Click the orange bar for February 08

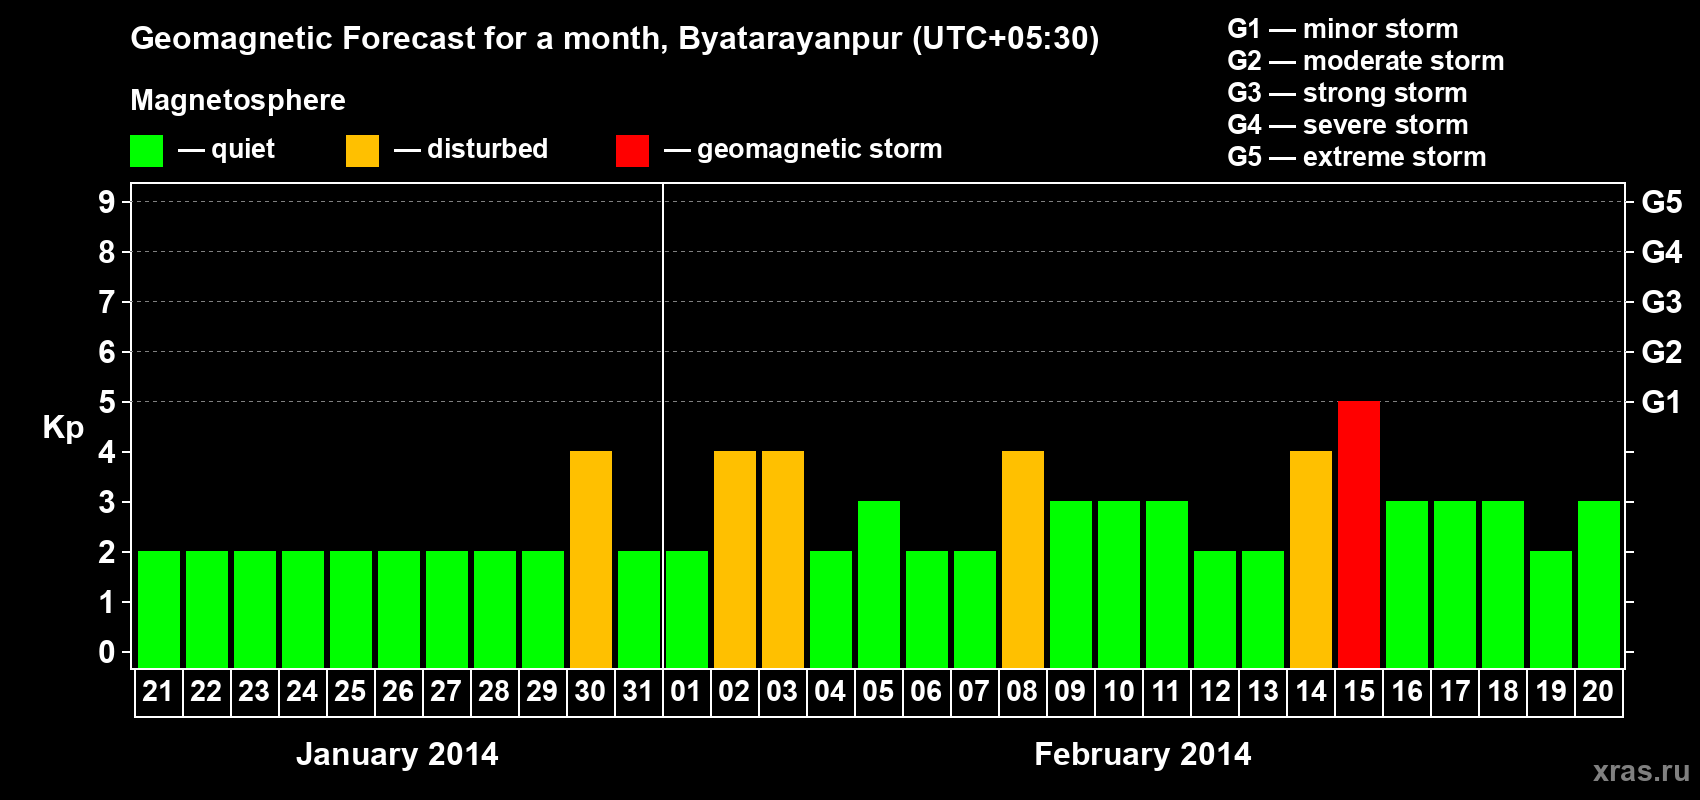click(1023, 559)
